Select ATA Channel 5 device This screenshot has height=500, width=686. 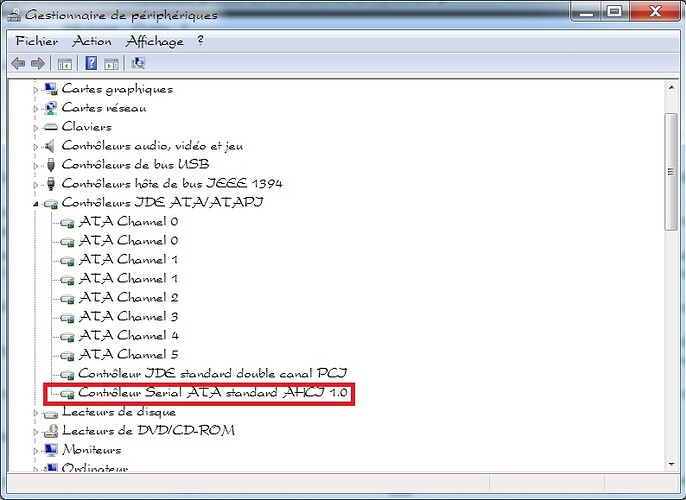tap(128, 355)
